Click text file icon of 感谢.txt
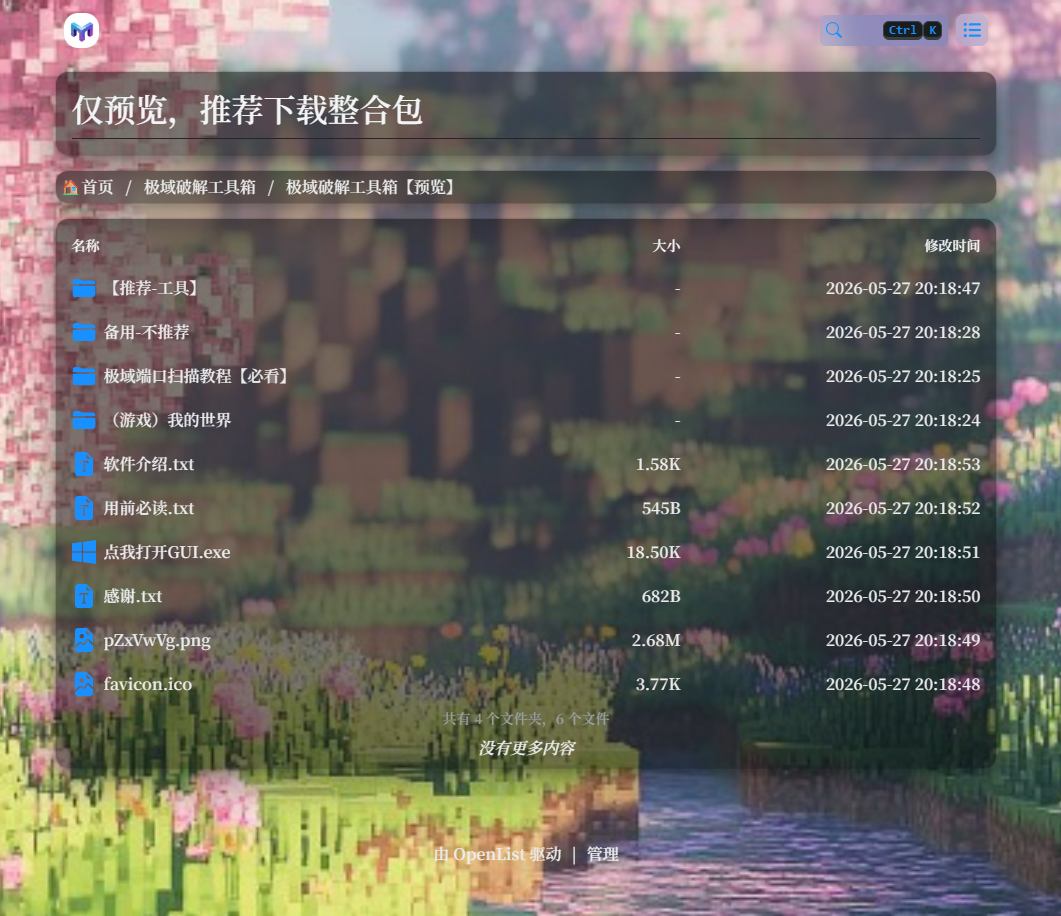This screenshot has width=1061, height=916. pyautogui.click(x=84, y=596)
